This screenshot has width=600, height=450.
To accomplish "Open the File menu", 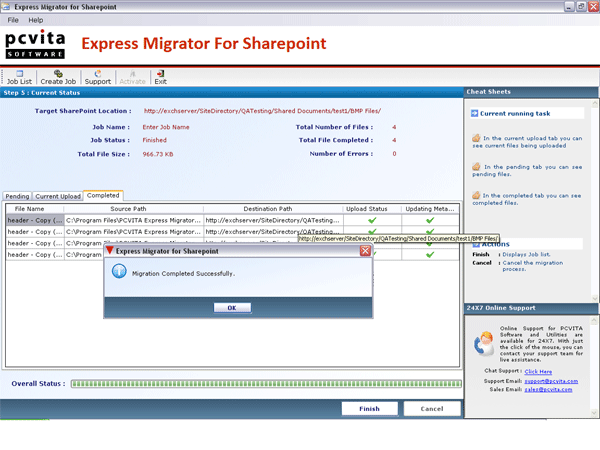I will tap(12, 20).
